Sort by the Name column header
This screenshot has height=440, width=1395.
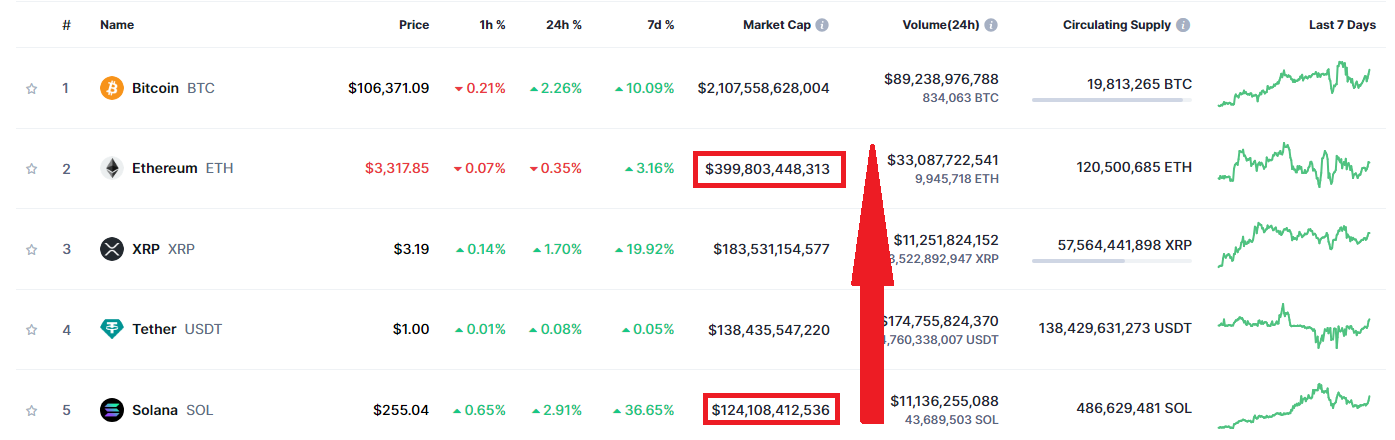coord(117,25)
